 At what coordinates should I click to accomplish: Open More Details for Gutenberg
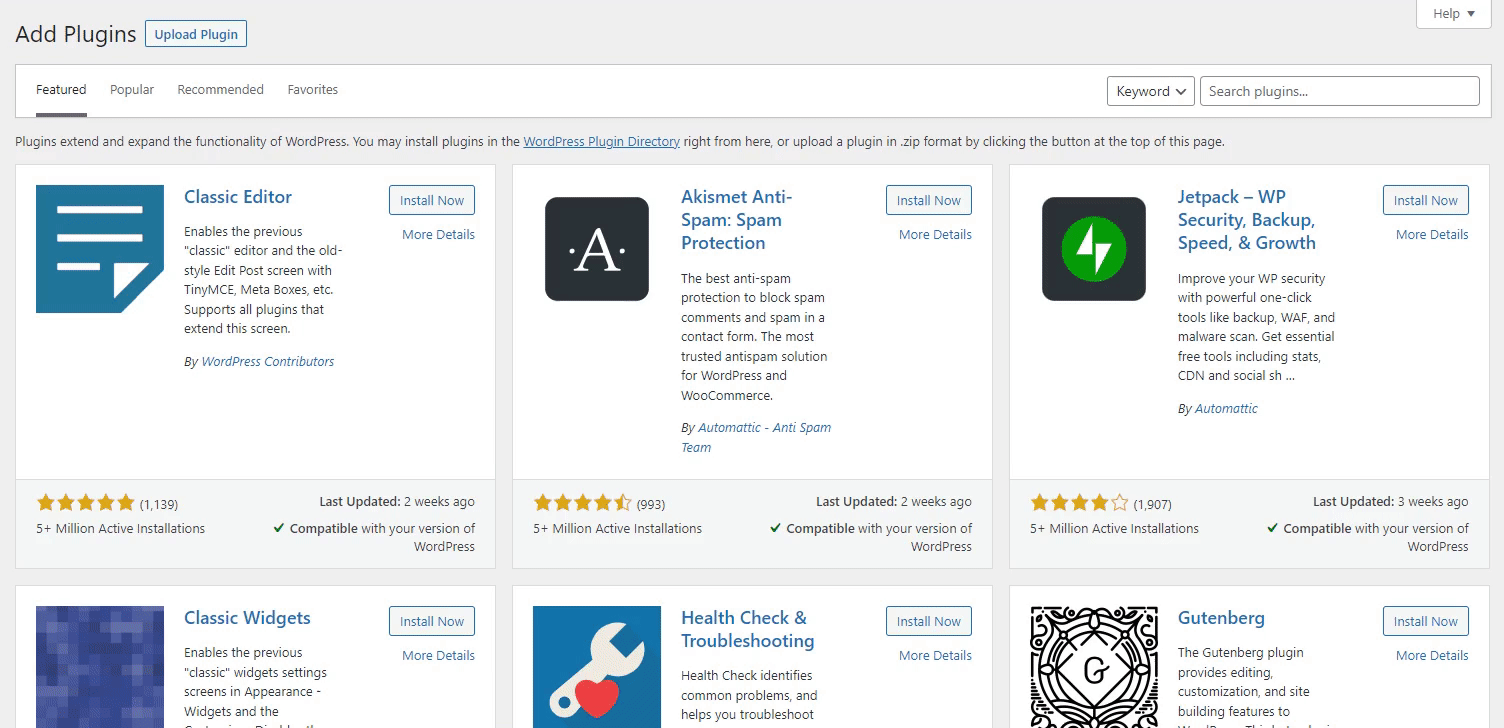(1432, 656)
